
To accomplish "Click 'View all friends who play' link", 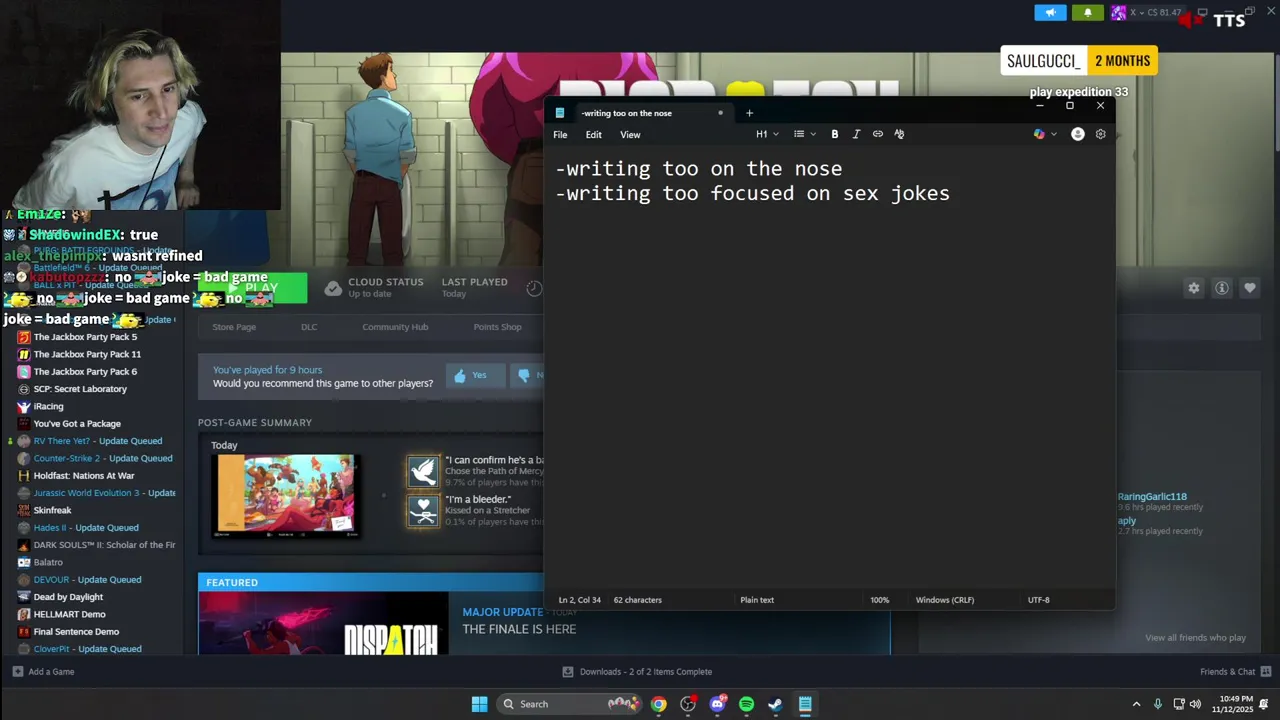I will pyautogui.click(x=1195, y=638).
